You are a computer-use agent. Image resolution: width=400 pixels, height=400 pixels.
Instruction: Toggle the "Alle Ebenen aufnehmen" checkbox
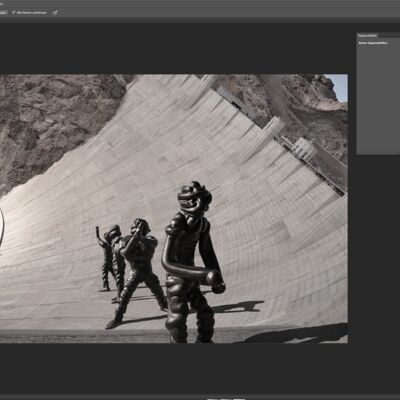click(14, 13)
